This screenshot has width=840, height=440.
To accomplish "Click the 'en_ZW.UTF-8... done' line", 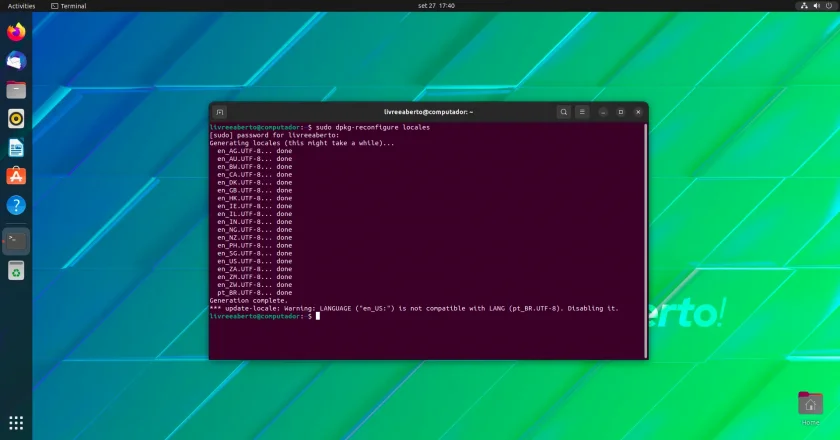I will (254, 285).
